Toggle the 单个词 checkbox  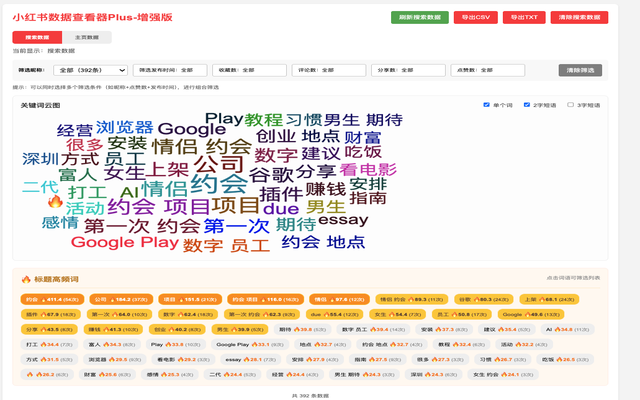[x=486, y=105]
